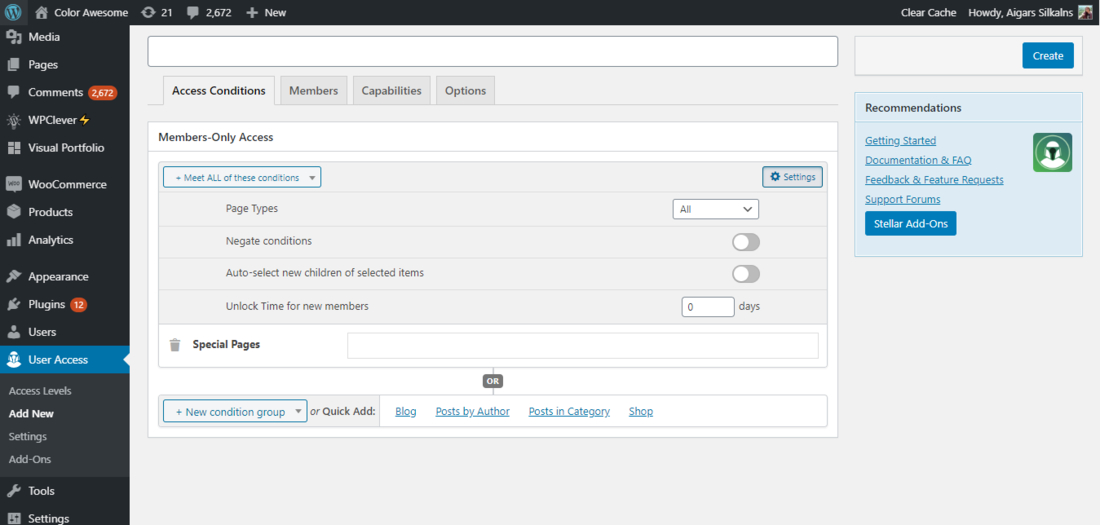The height and width of the screenshot is (525, 1100).
Task: Open Settings submenu under User Access
Action: click(28, 437)
